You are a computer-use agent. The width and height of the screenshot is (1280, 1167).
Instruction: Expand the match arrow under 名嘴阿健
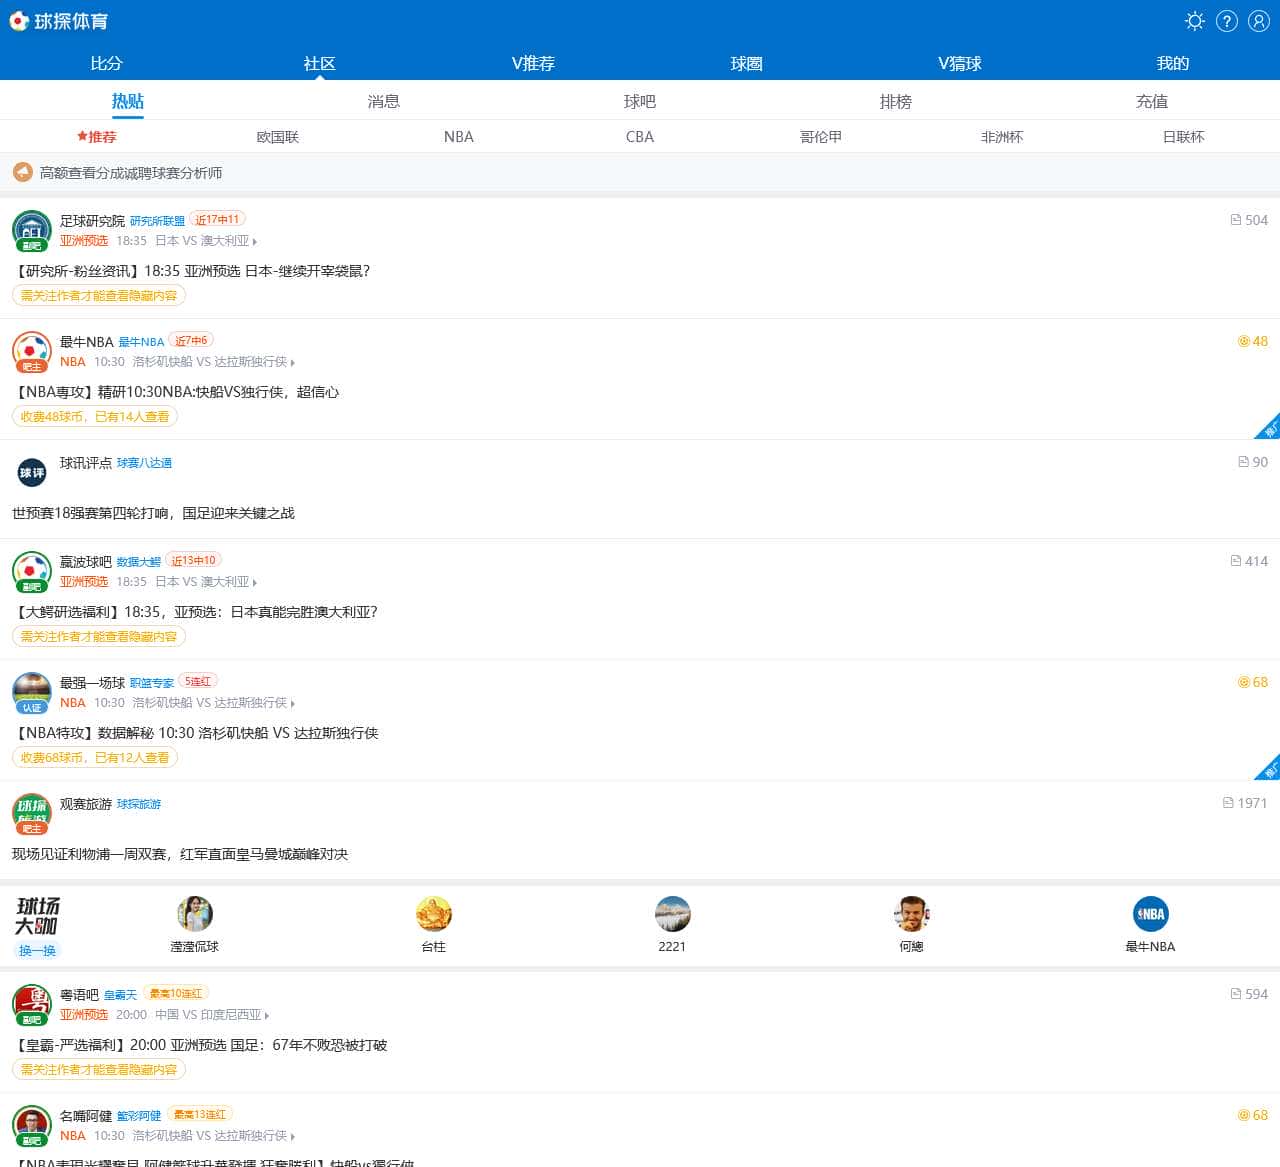pos(292,1136)
